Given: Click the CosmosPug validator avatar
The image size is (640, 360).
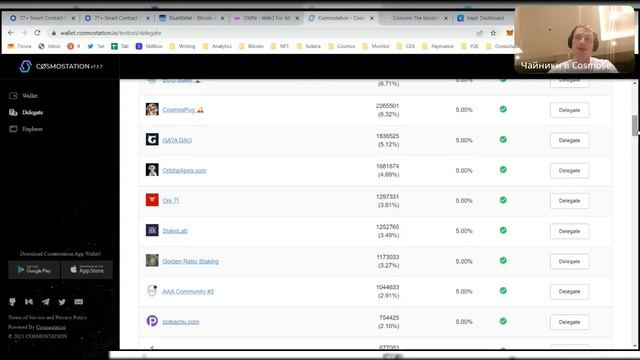Looking at the screenshot, I should pyautogui.click(x=152, y=109).
